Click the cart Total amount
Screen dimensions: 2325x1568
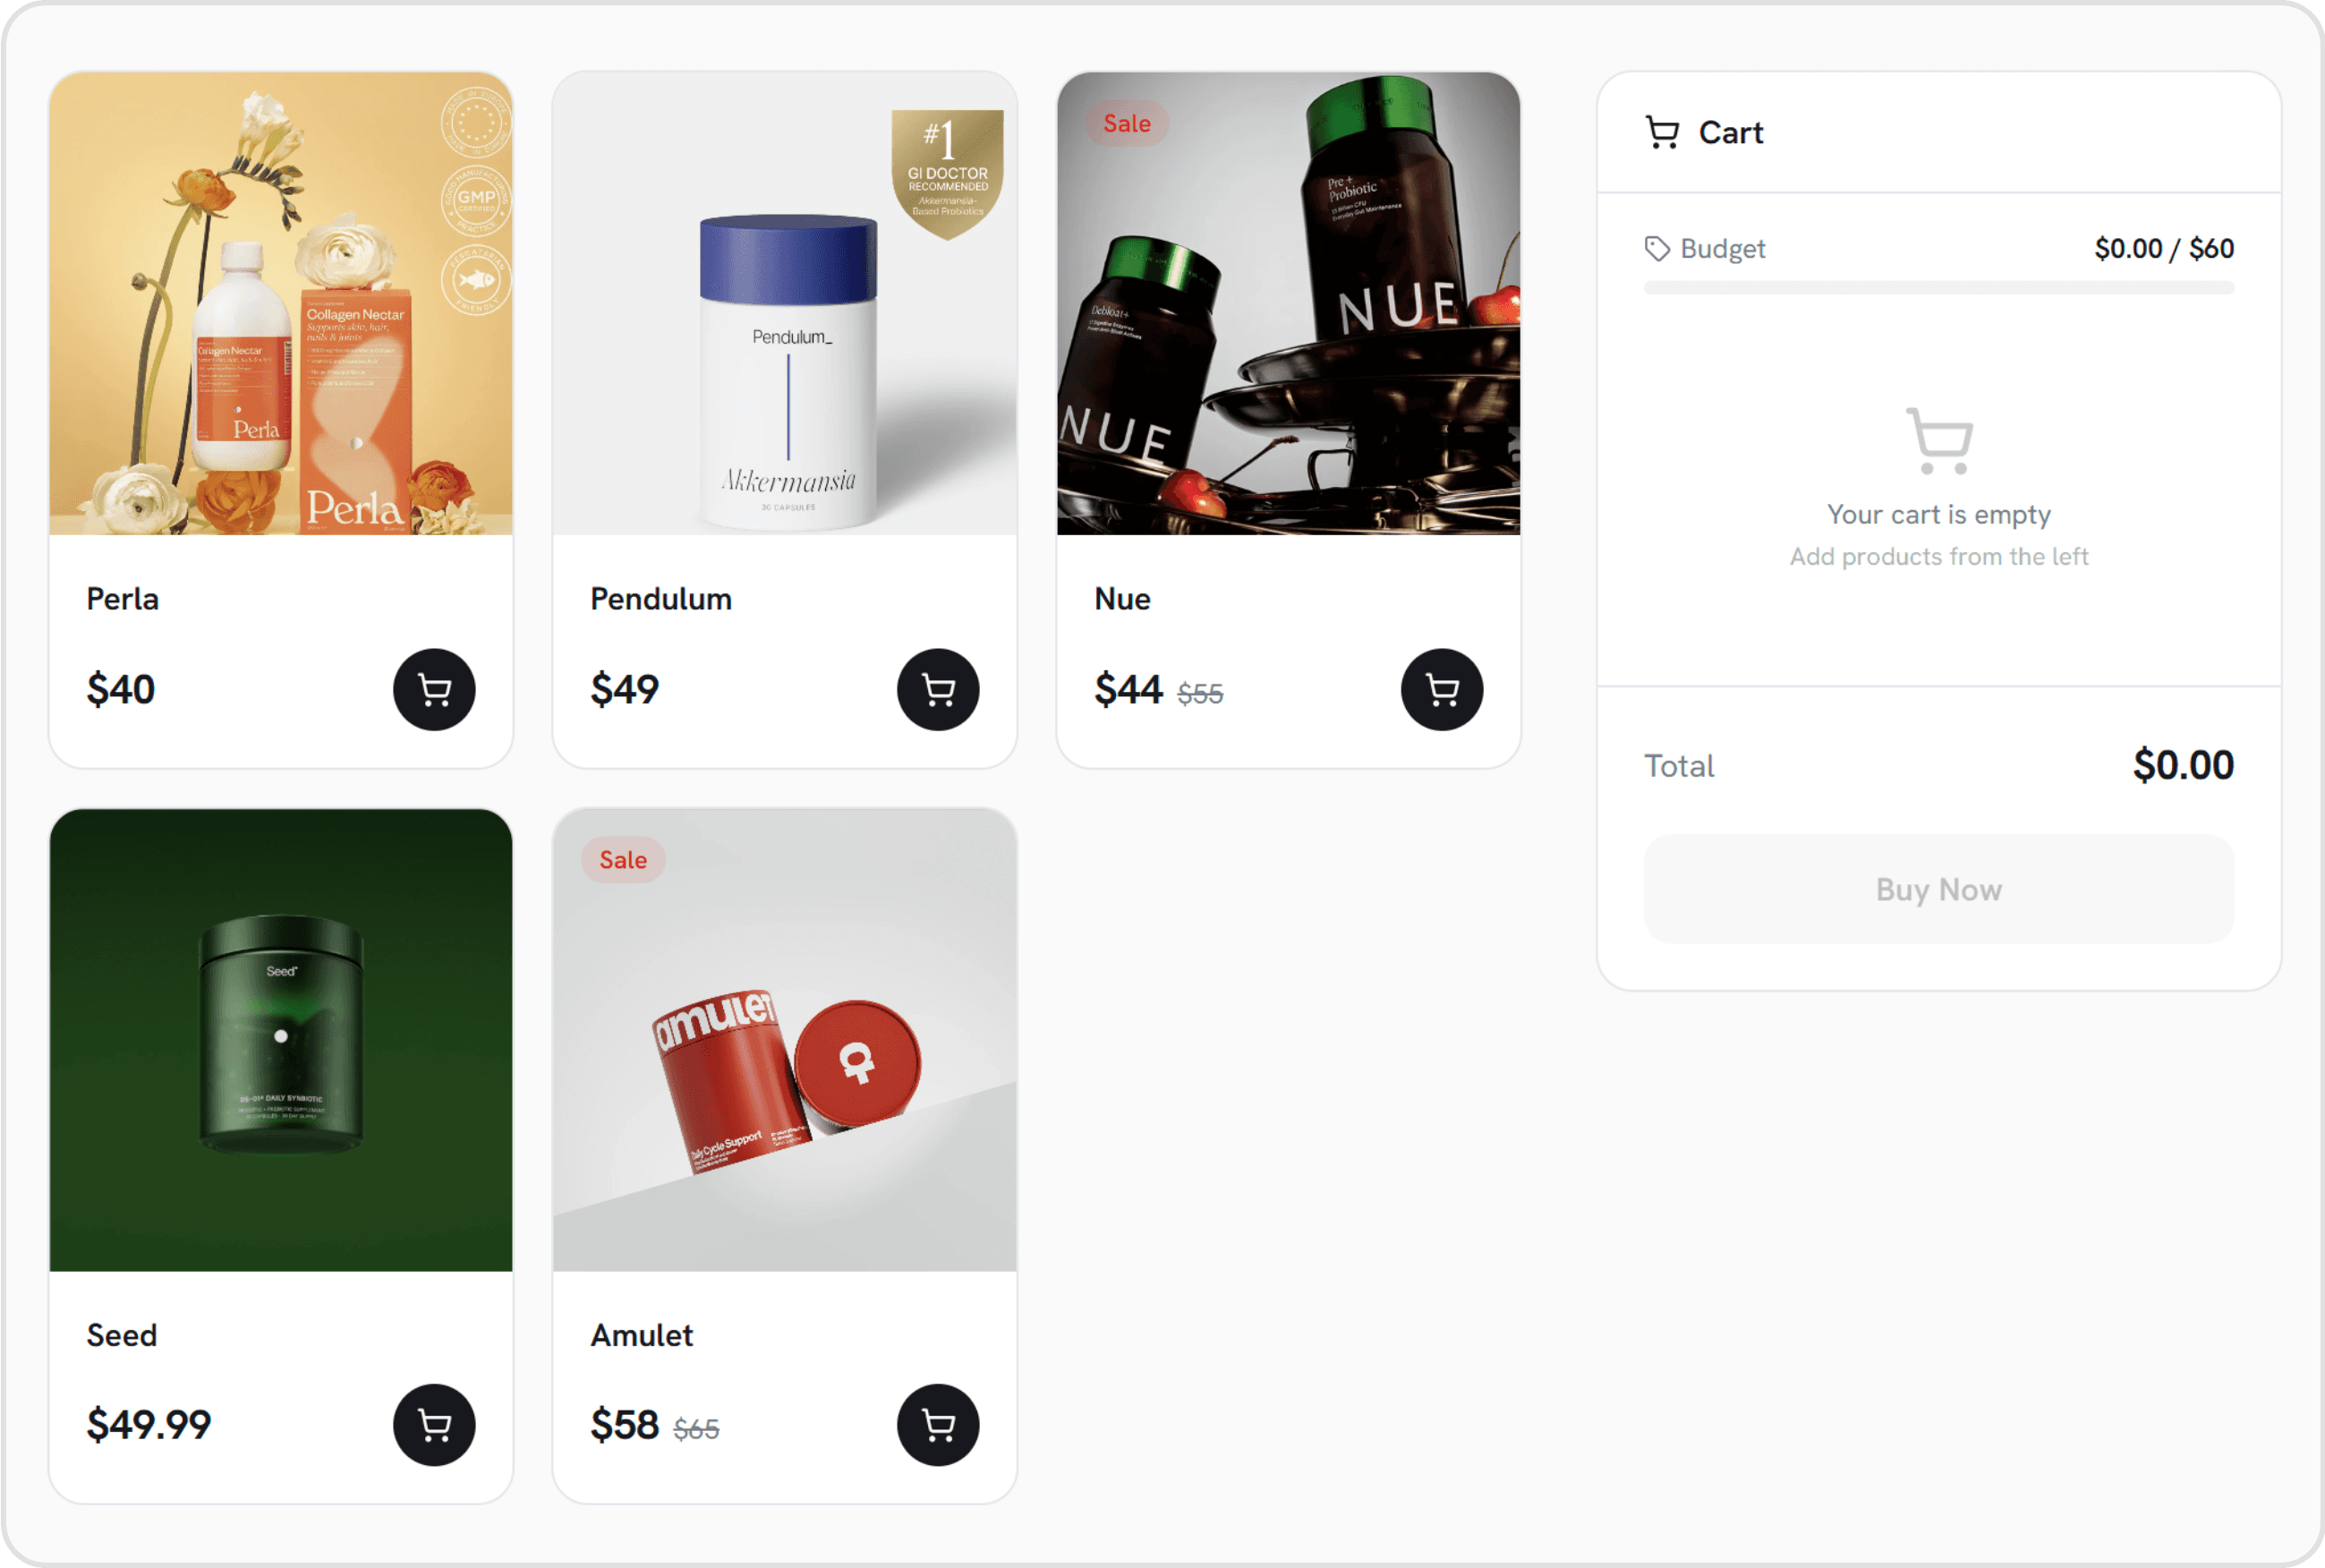coord(2183,766)
